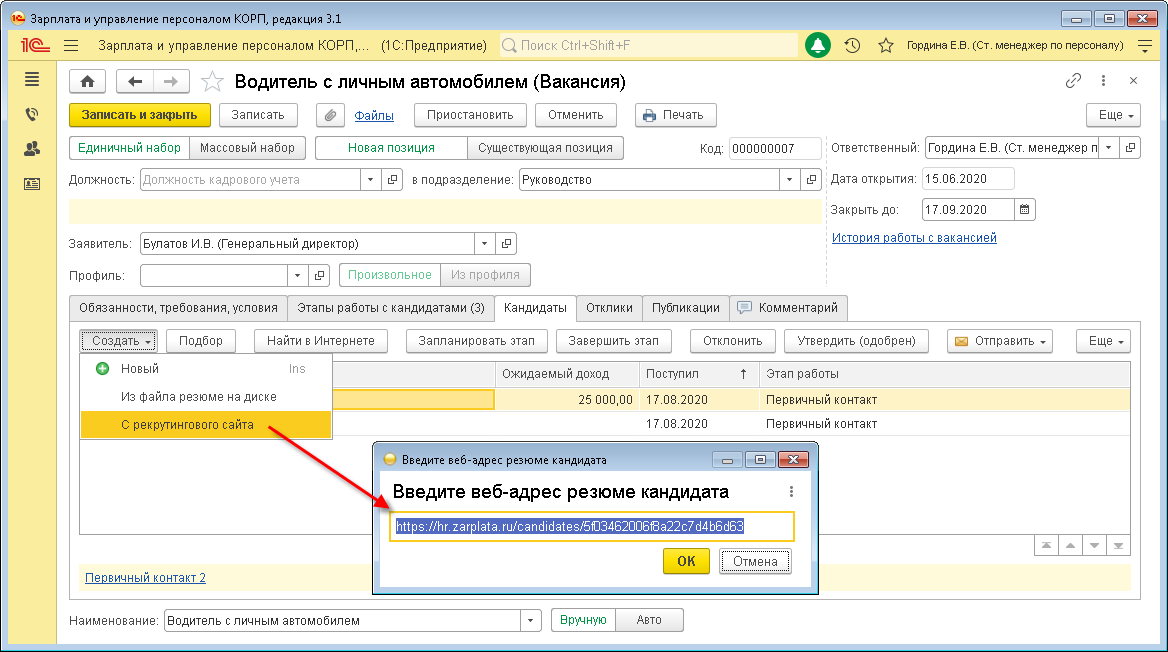Open the dialog's vertical dots menu
Screen dimensions: 1168x652
tap(791, 492)
